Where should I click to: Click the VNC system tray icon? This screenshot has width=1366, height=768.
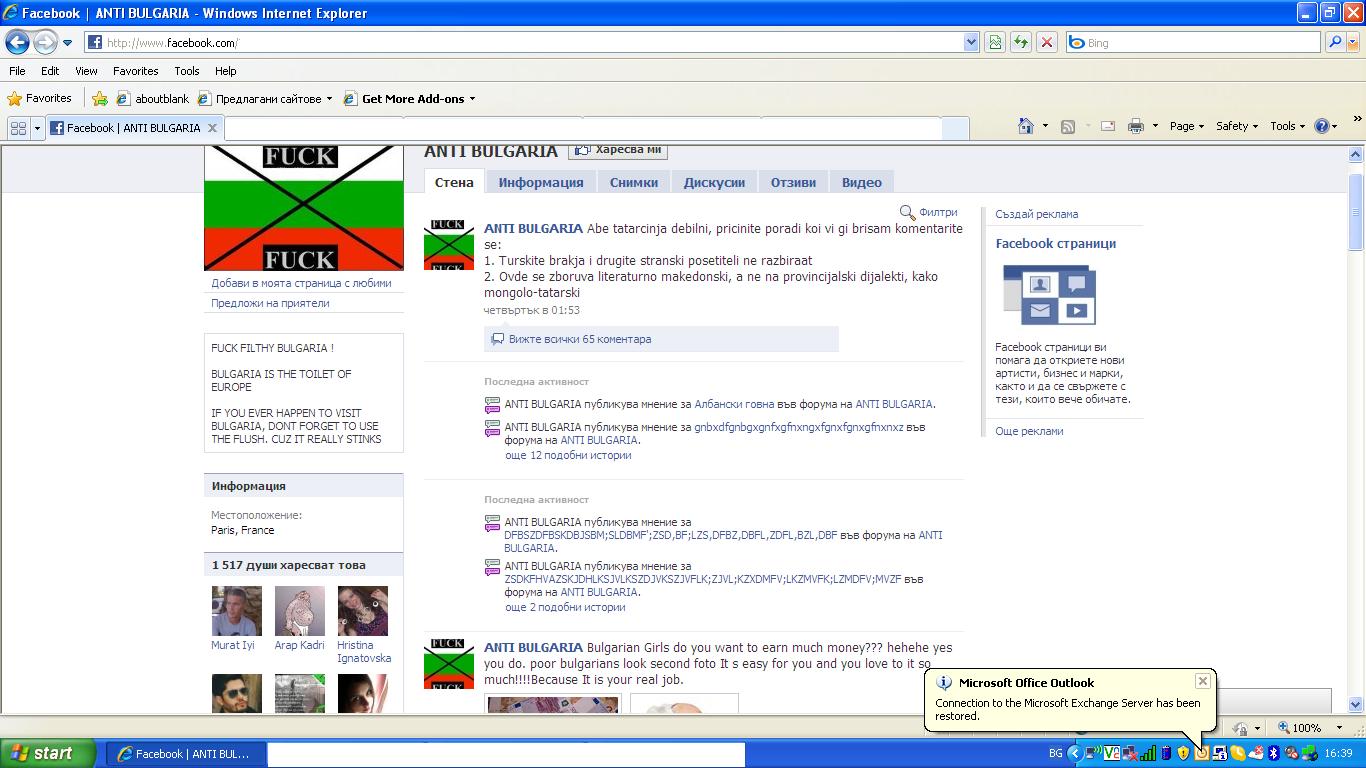(1111, 753)
